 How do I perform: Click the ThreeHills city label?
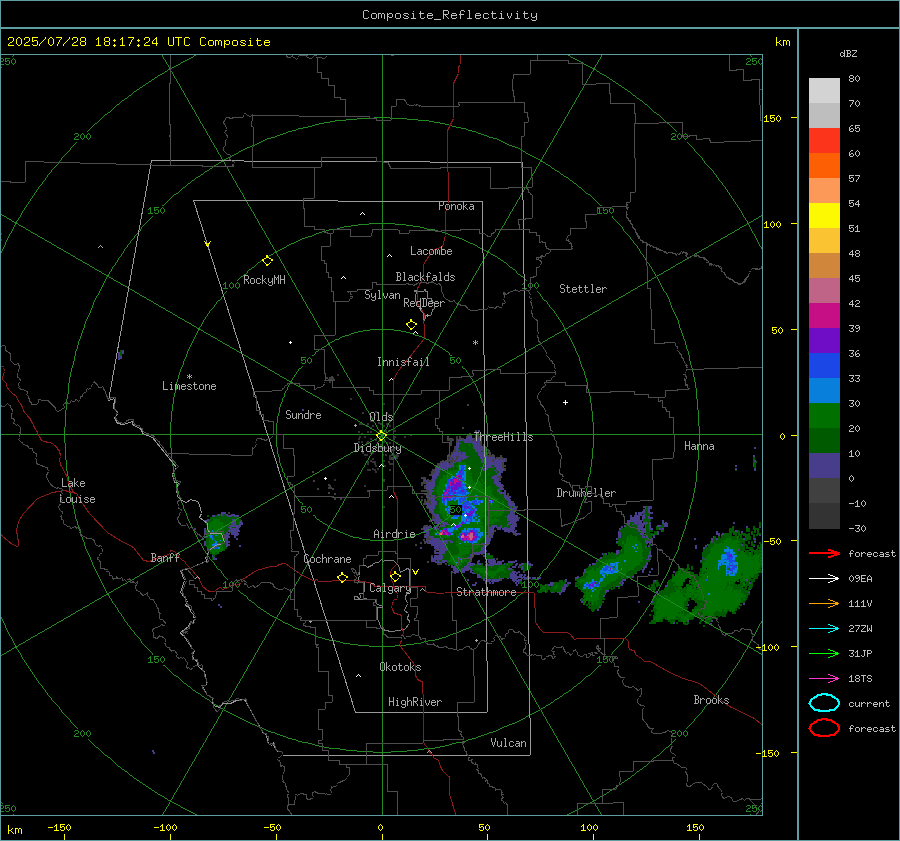503,437
